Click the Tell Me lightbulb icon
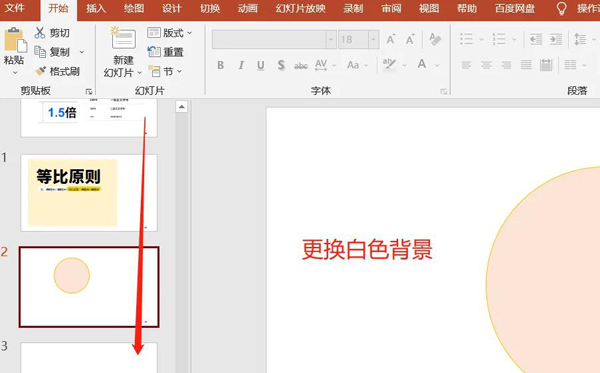The width and height of the screenshot is (600, 373). 561,8
